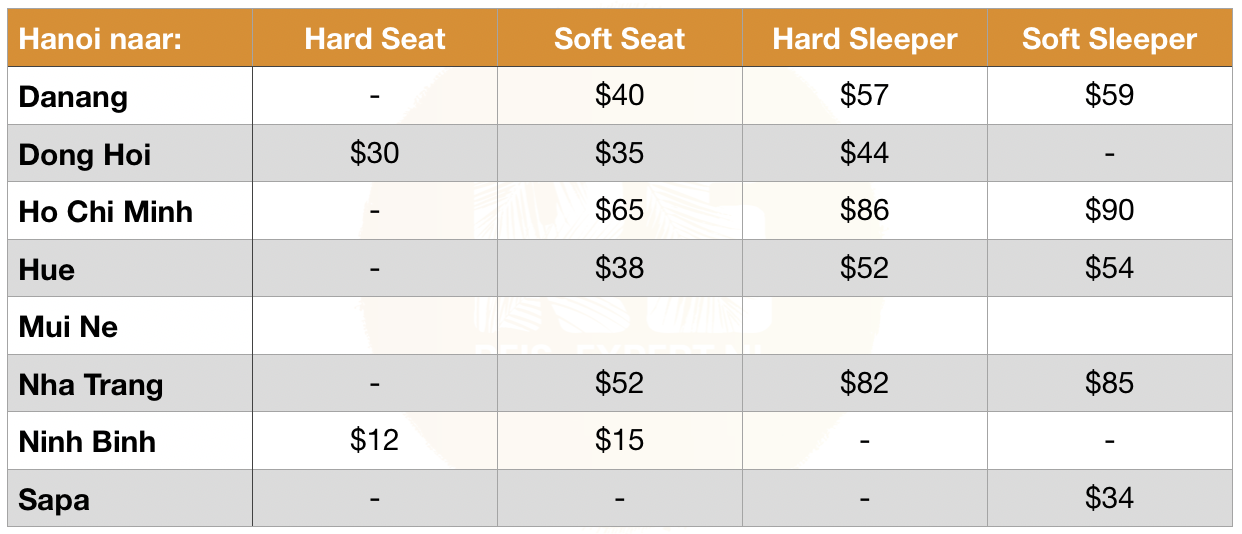Select the Hard Seat column header

375,39
